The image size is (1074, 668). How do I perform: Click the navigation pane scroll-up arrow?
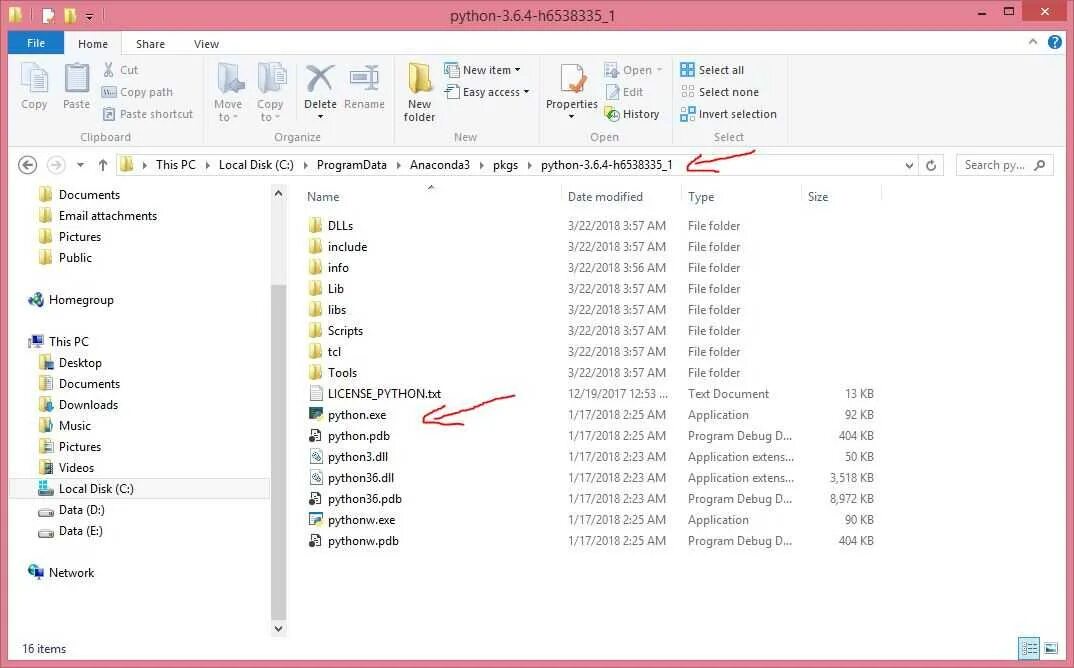pos(278,193)
